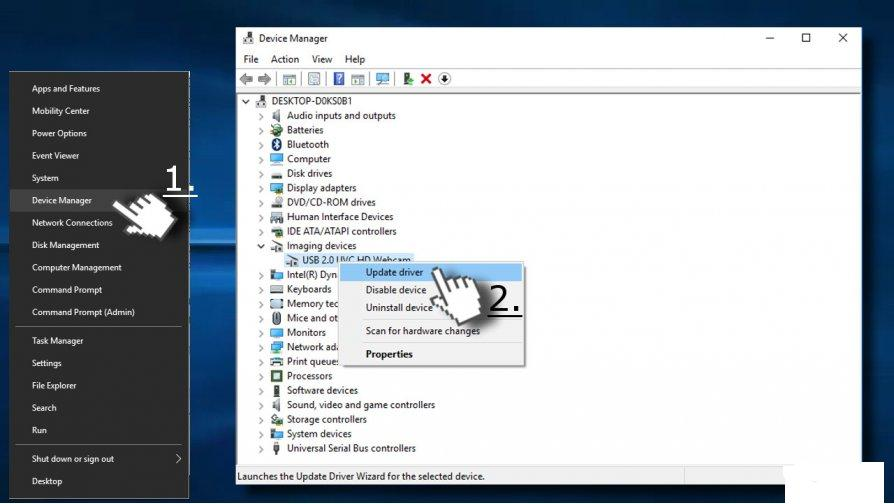894x504 pixels.
Task: Open the View menu in the menu bar
Action: coord(322,59)
